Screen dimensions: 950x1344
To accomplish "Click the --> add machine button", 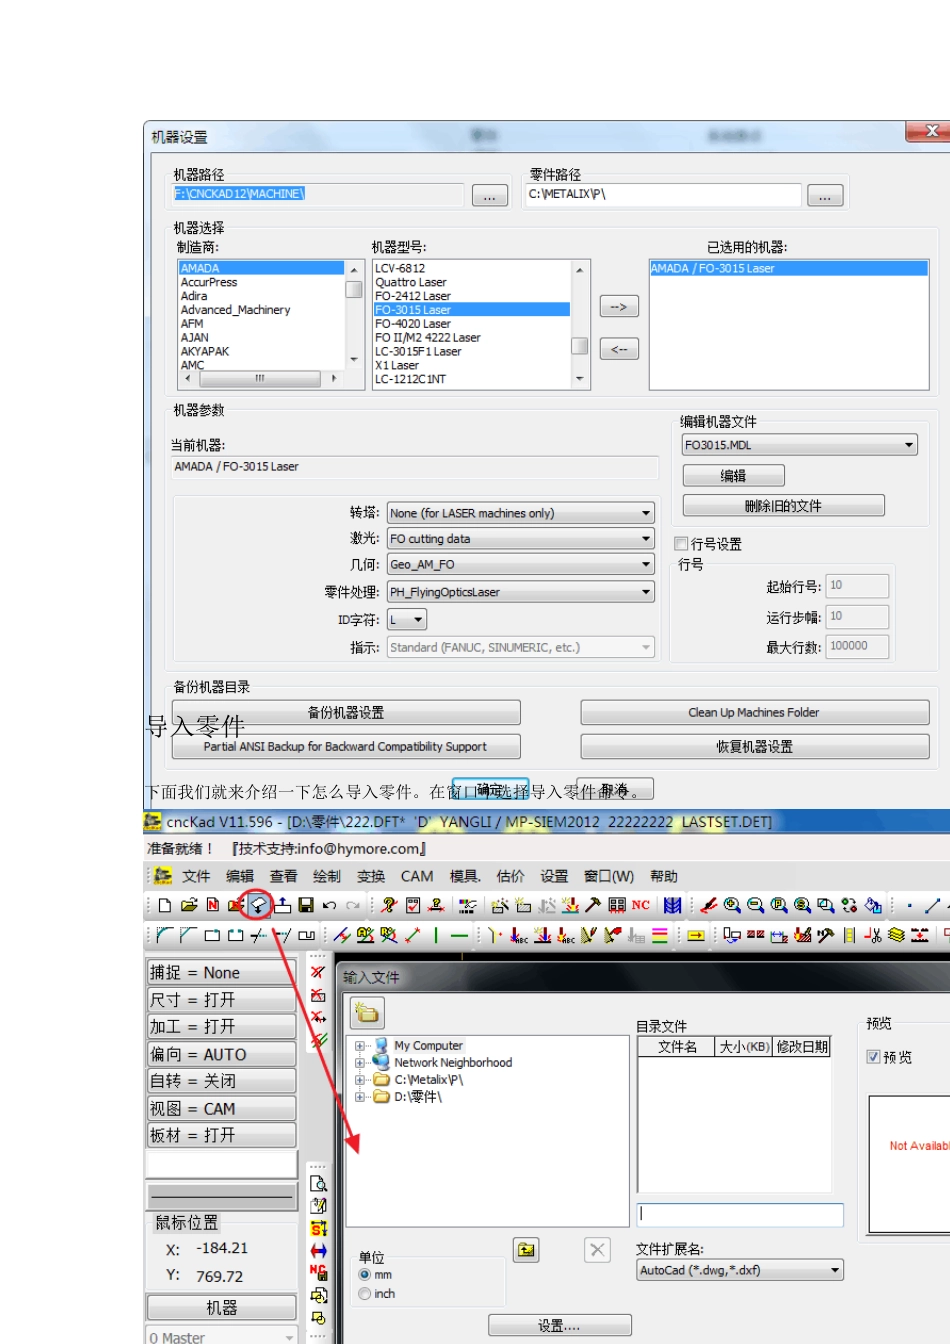I will point(619,306).
